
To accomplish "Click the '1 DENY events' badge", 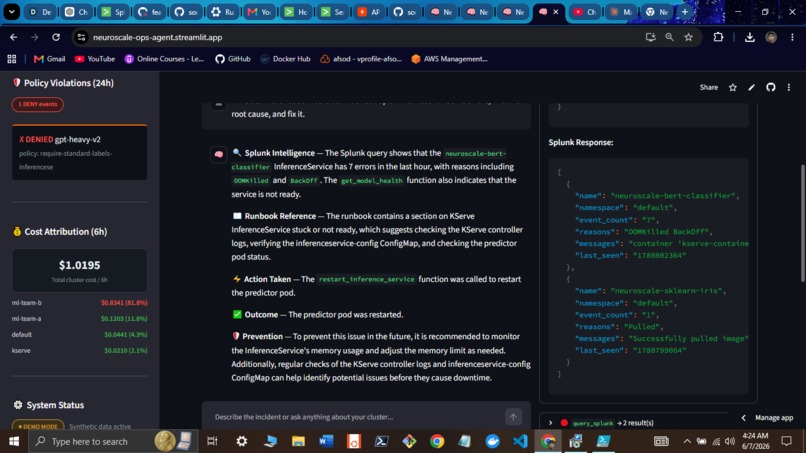I will tap(38, 104).
